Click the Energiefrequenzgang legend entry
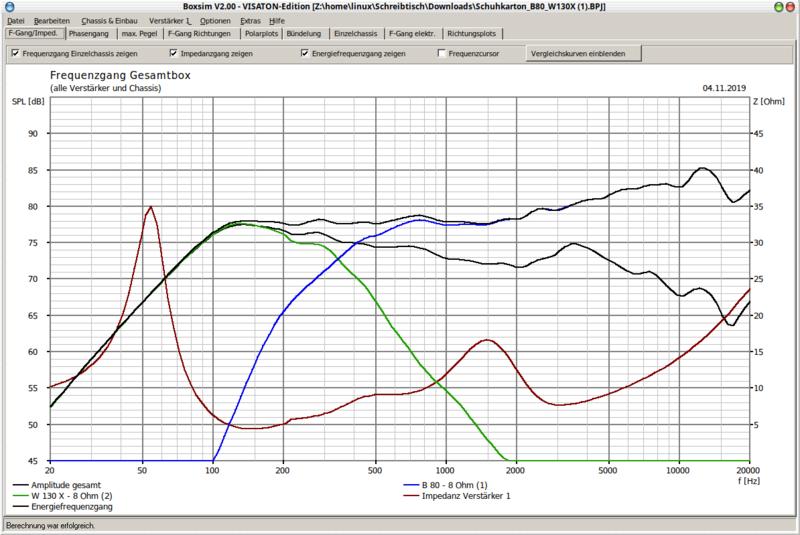The image size is (800, 535). tap(63, 506)
